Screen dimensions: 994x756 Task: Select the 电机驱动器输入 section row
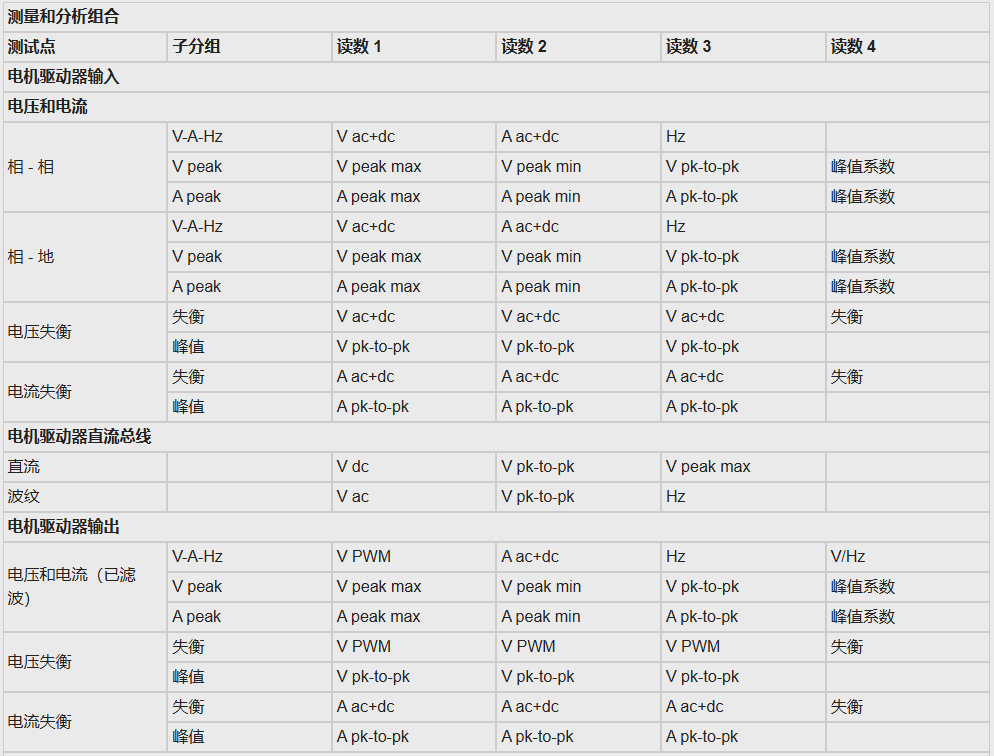pyautogui.click(x=496, y=77)
